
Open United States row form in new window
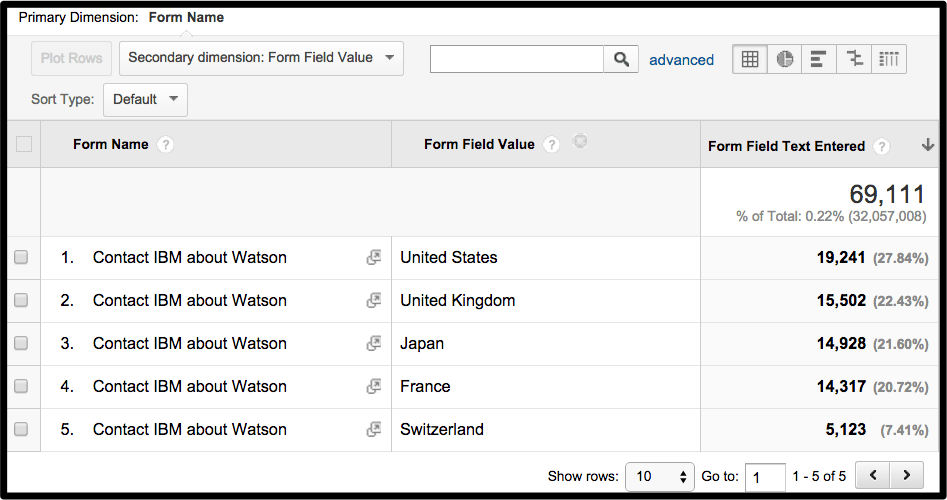click(x=374, y=257)
